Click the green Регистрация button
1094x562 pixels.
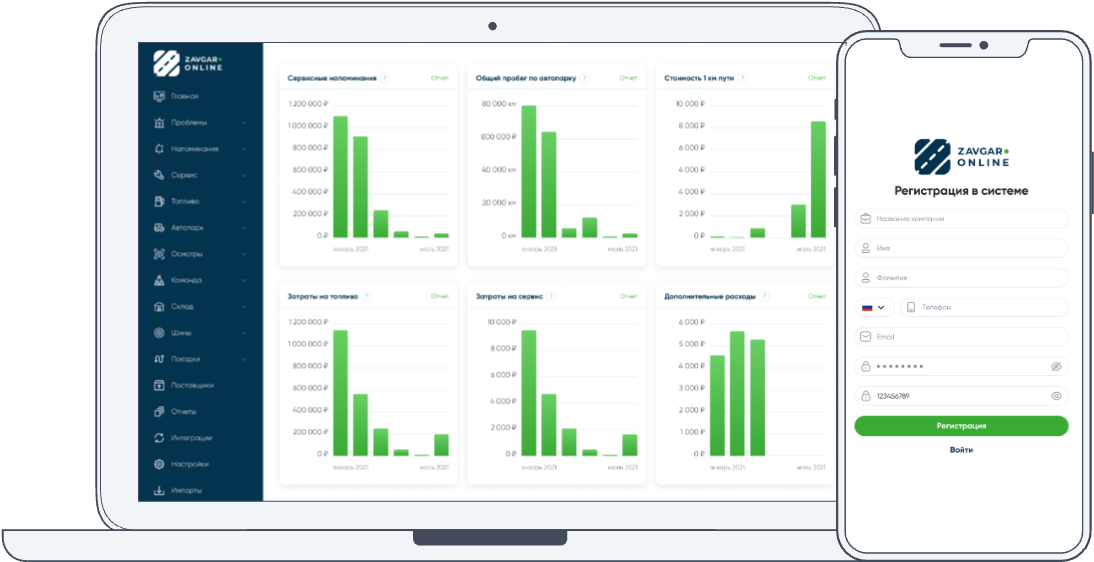pos(961,426)
